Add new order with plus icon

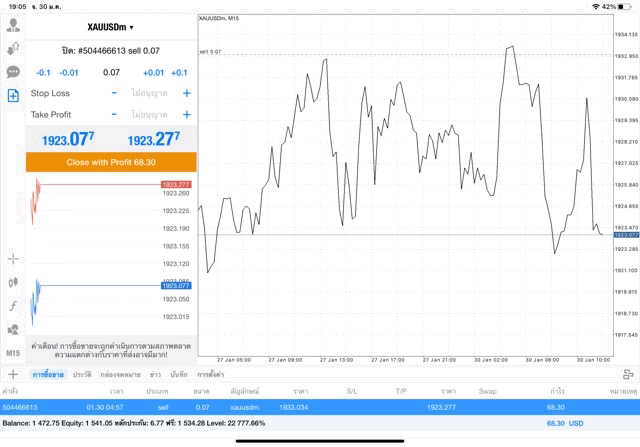pyautogui.click(x=13, y=374)
